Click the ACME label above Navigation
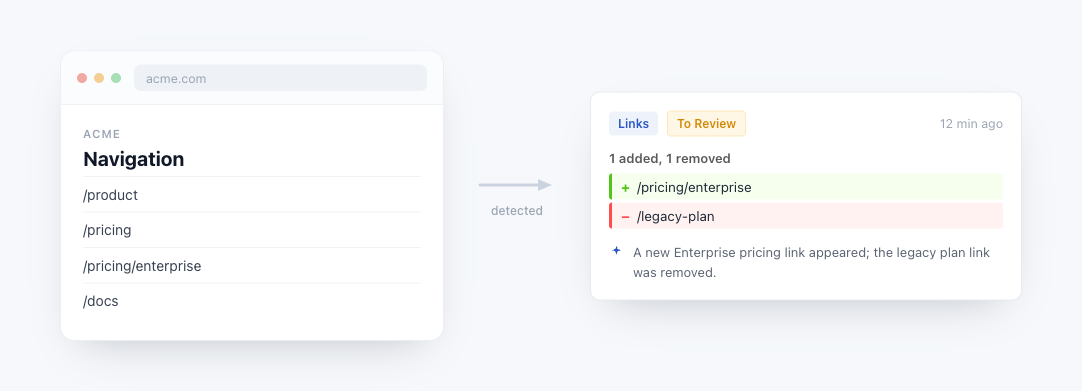1082x391 pixels. tap(101, 134)
